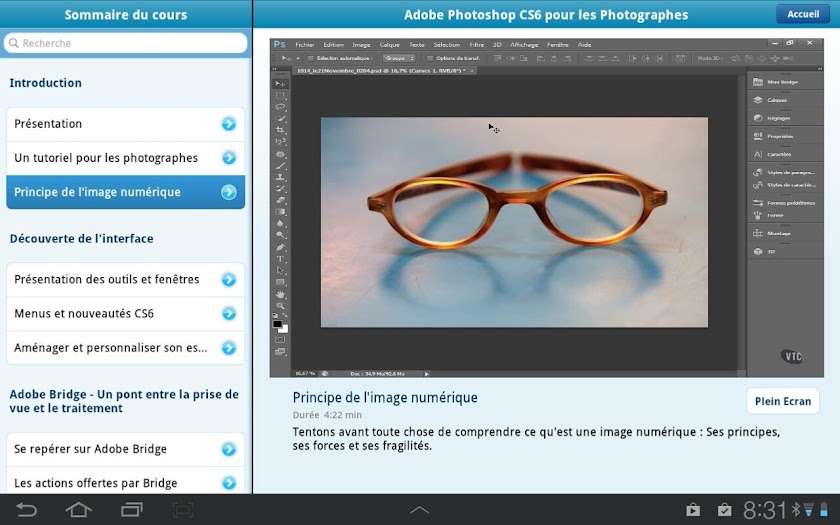Open the Edition menu
The width and height of the screenshot is (840, 525).
pos(333,45)
